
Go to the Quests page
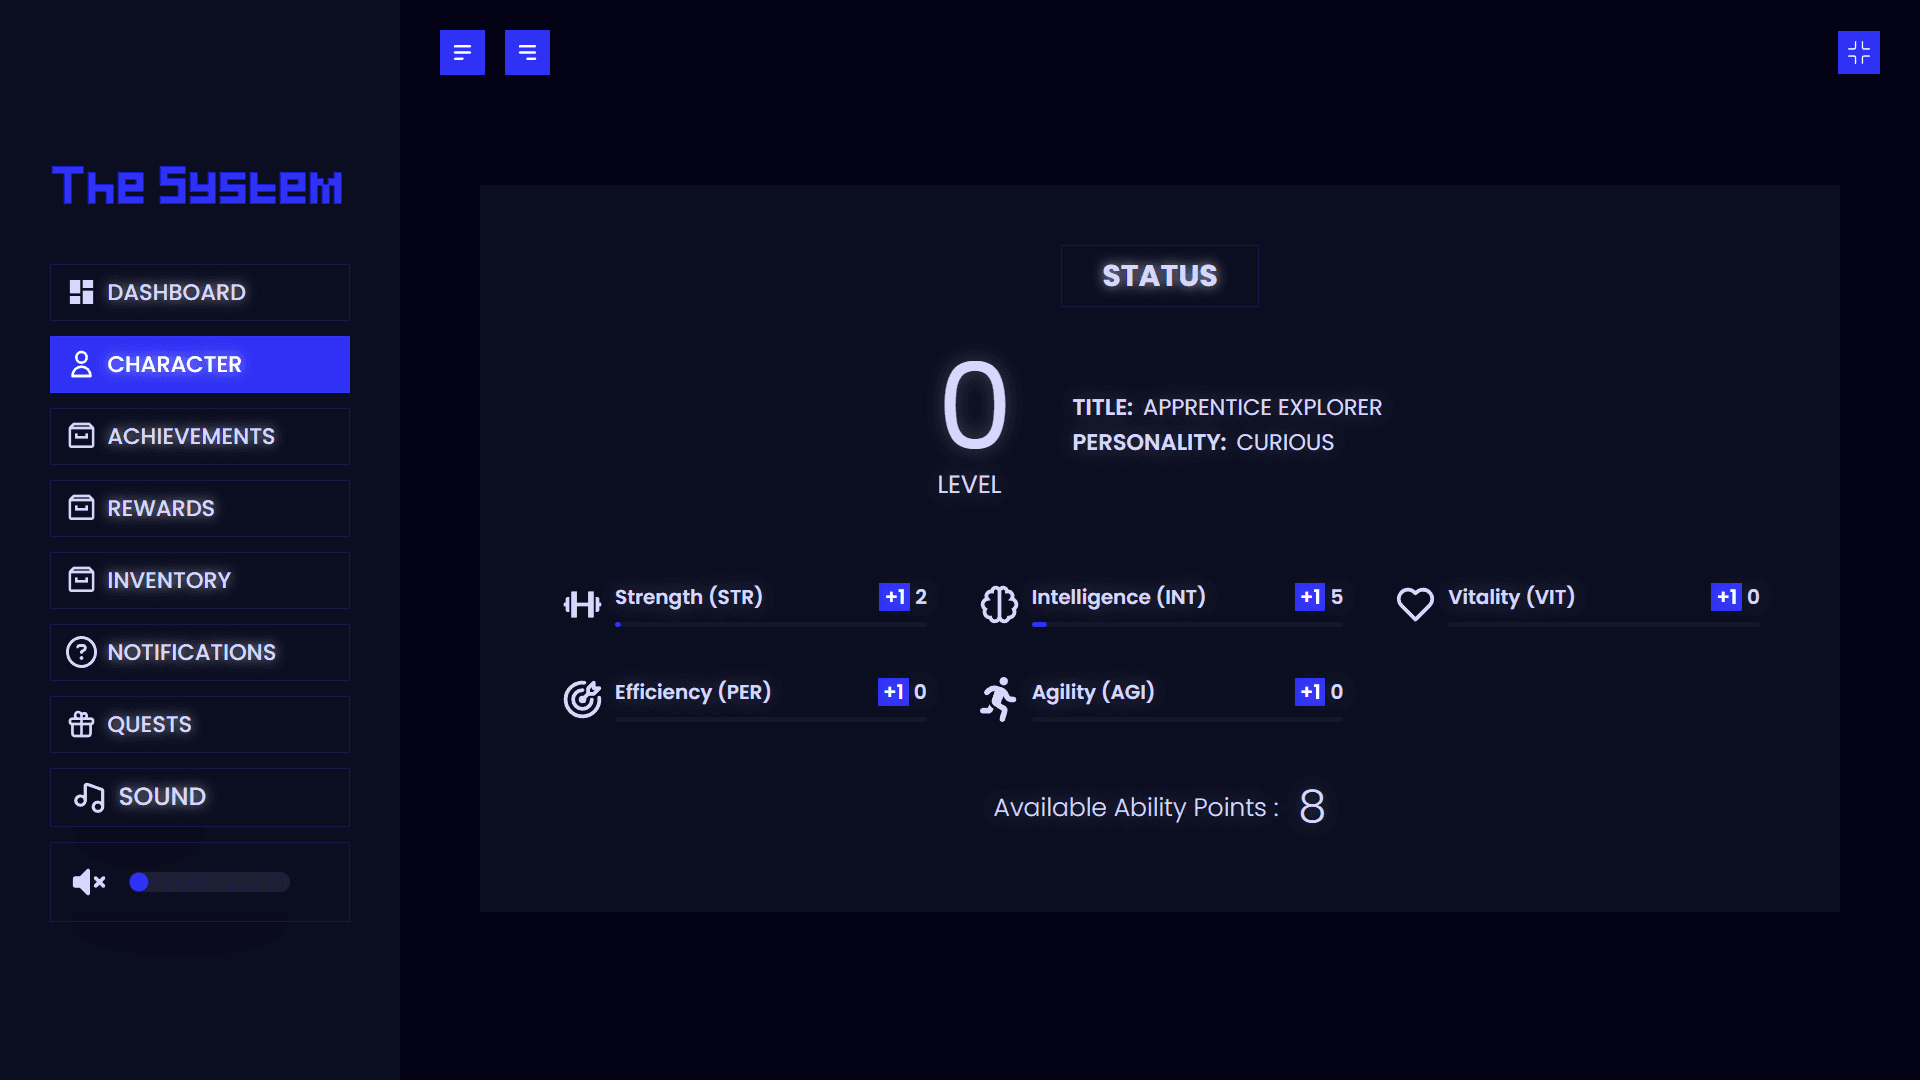(x=200, y=724)
